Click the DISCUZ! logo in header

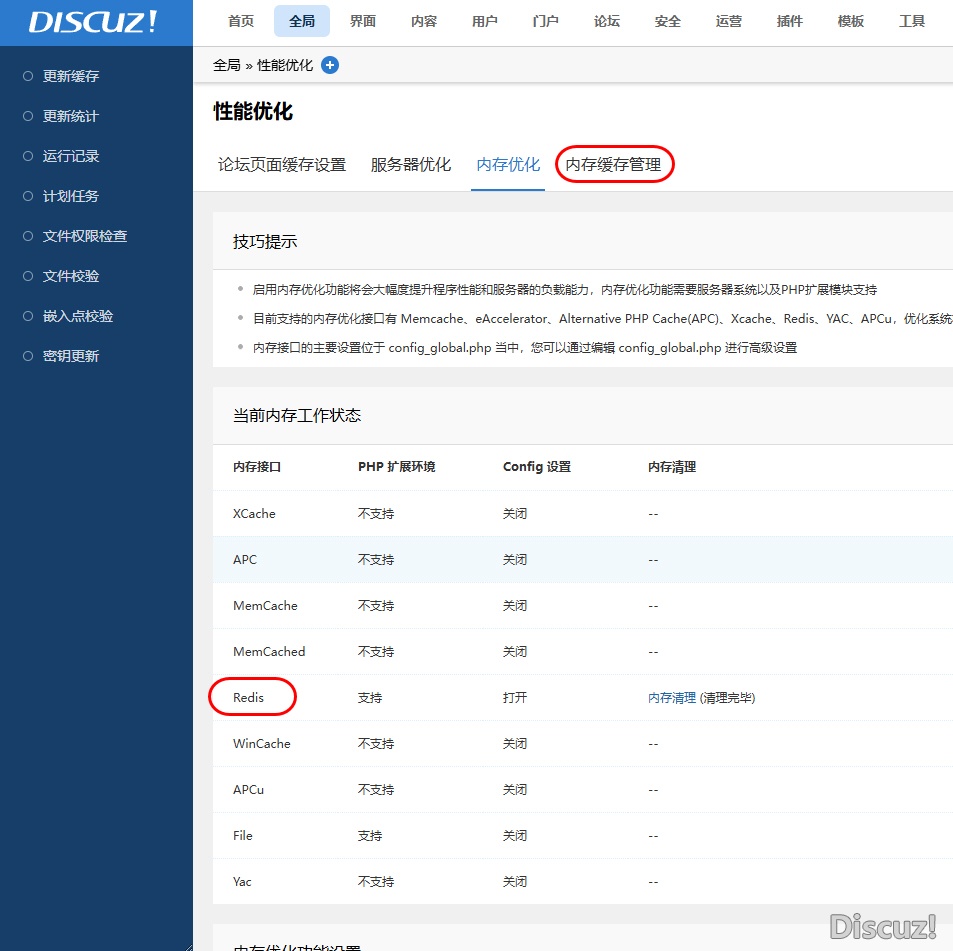click(x=93, y=22)
